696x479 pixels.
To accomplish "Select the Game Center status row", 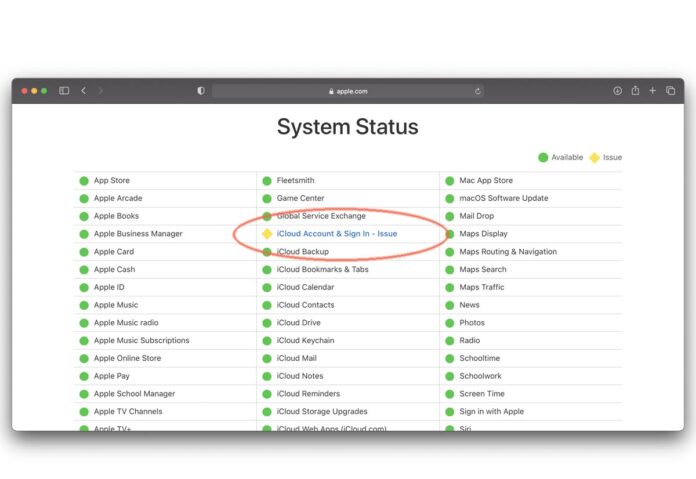I will pos(348,198).
